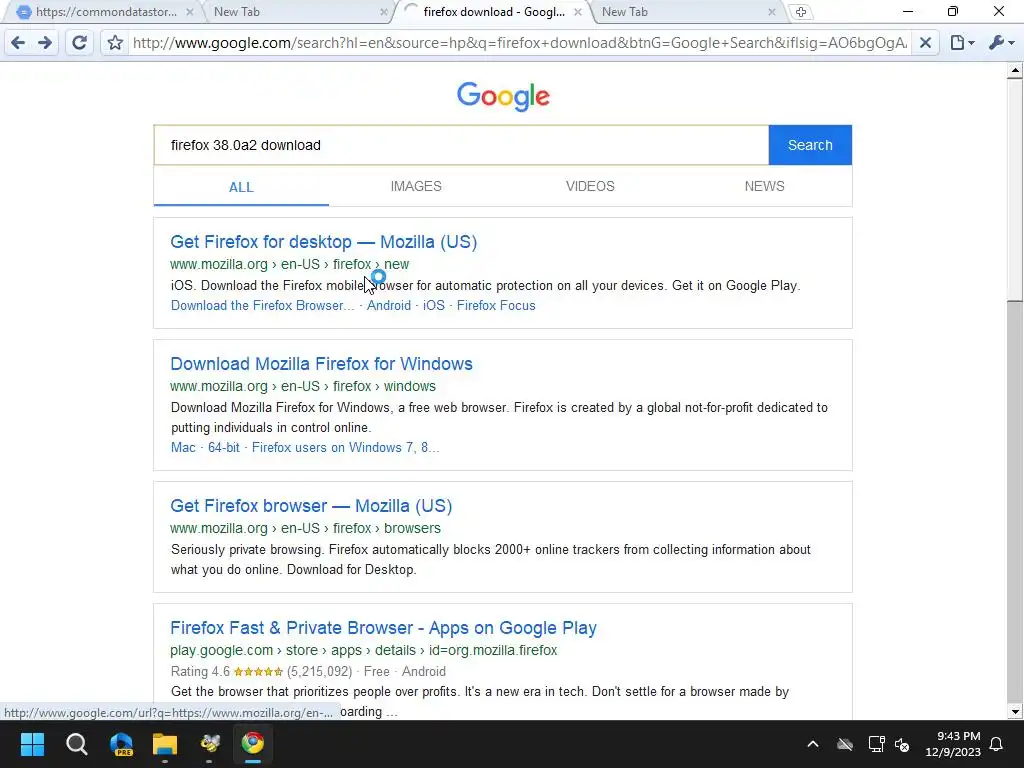
Task: Open Download Mozilla Firefox for Windows result
Action: (321, 364)
